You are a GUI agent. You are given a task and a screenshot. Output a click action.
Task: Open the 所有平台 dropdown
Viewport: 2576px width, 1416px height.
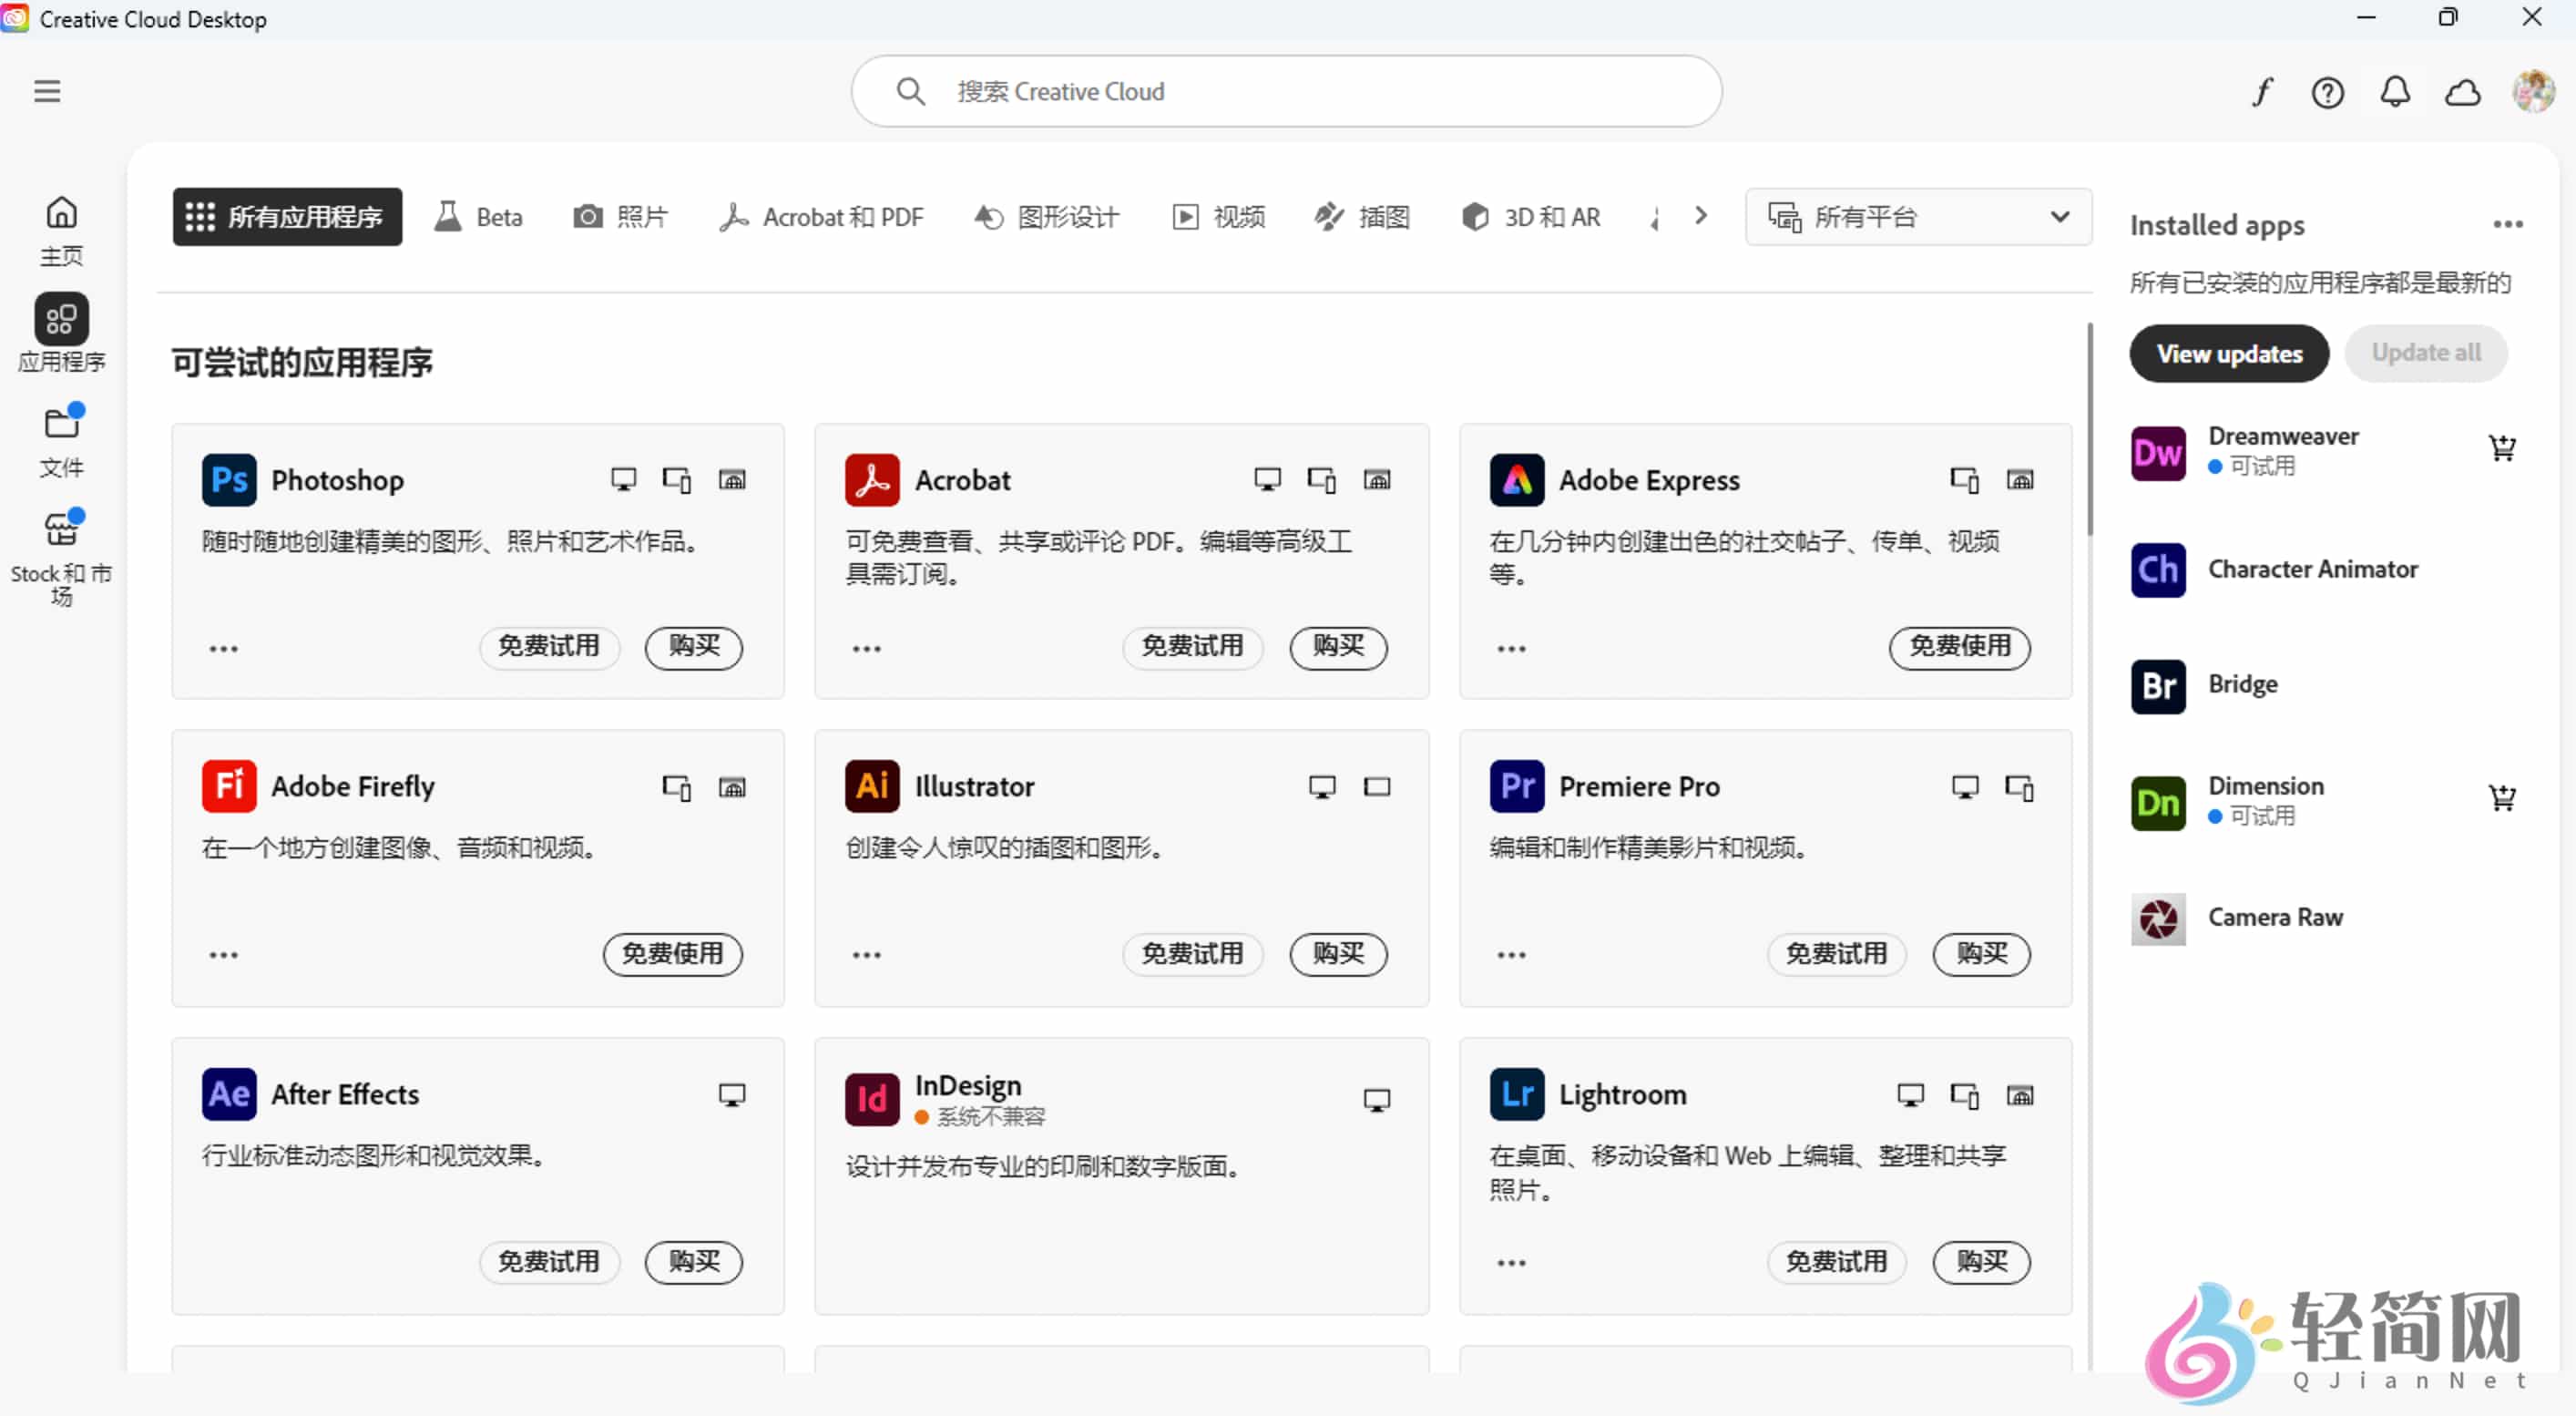point(1916,216)
